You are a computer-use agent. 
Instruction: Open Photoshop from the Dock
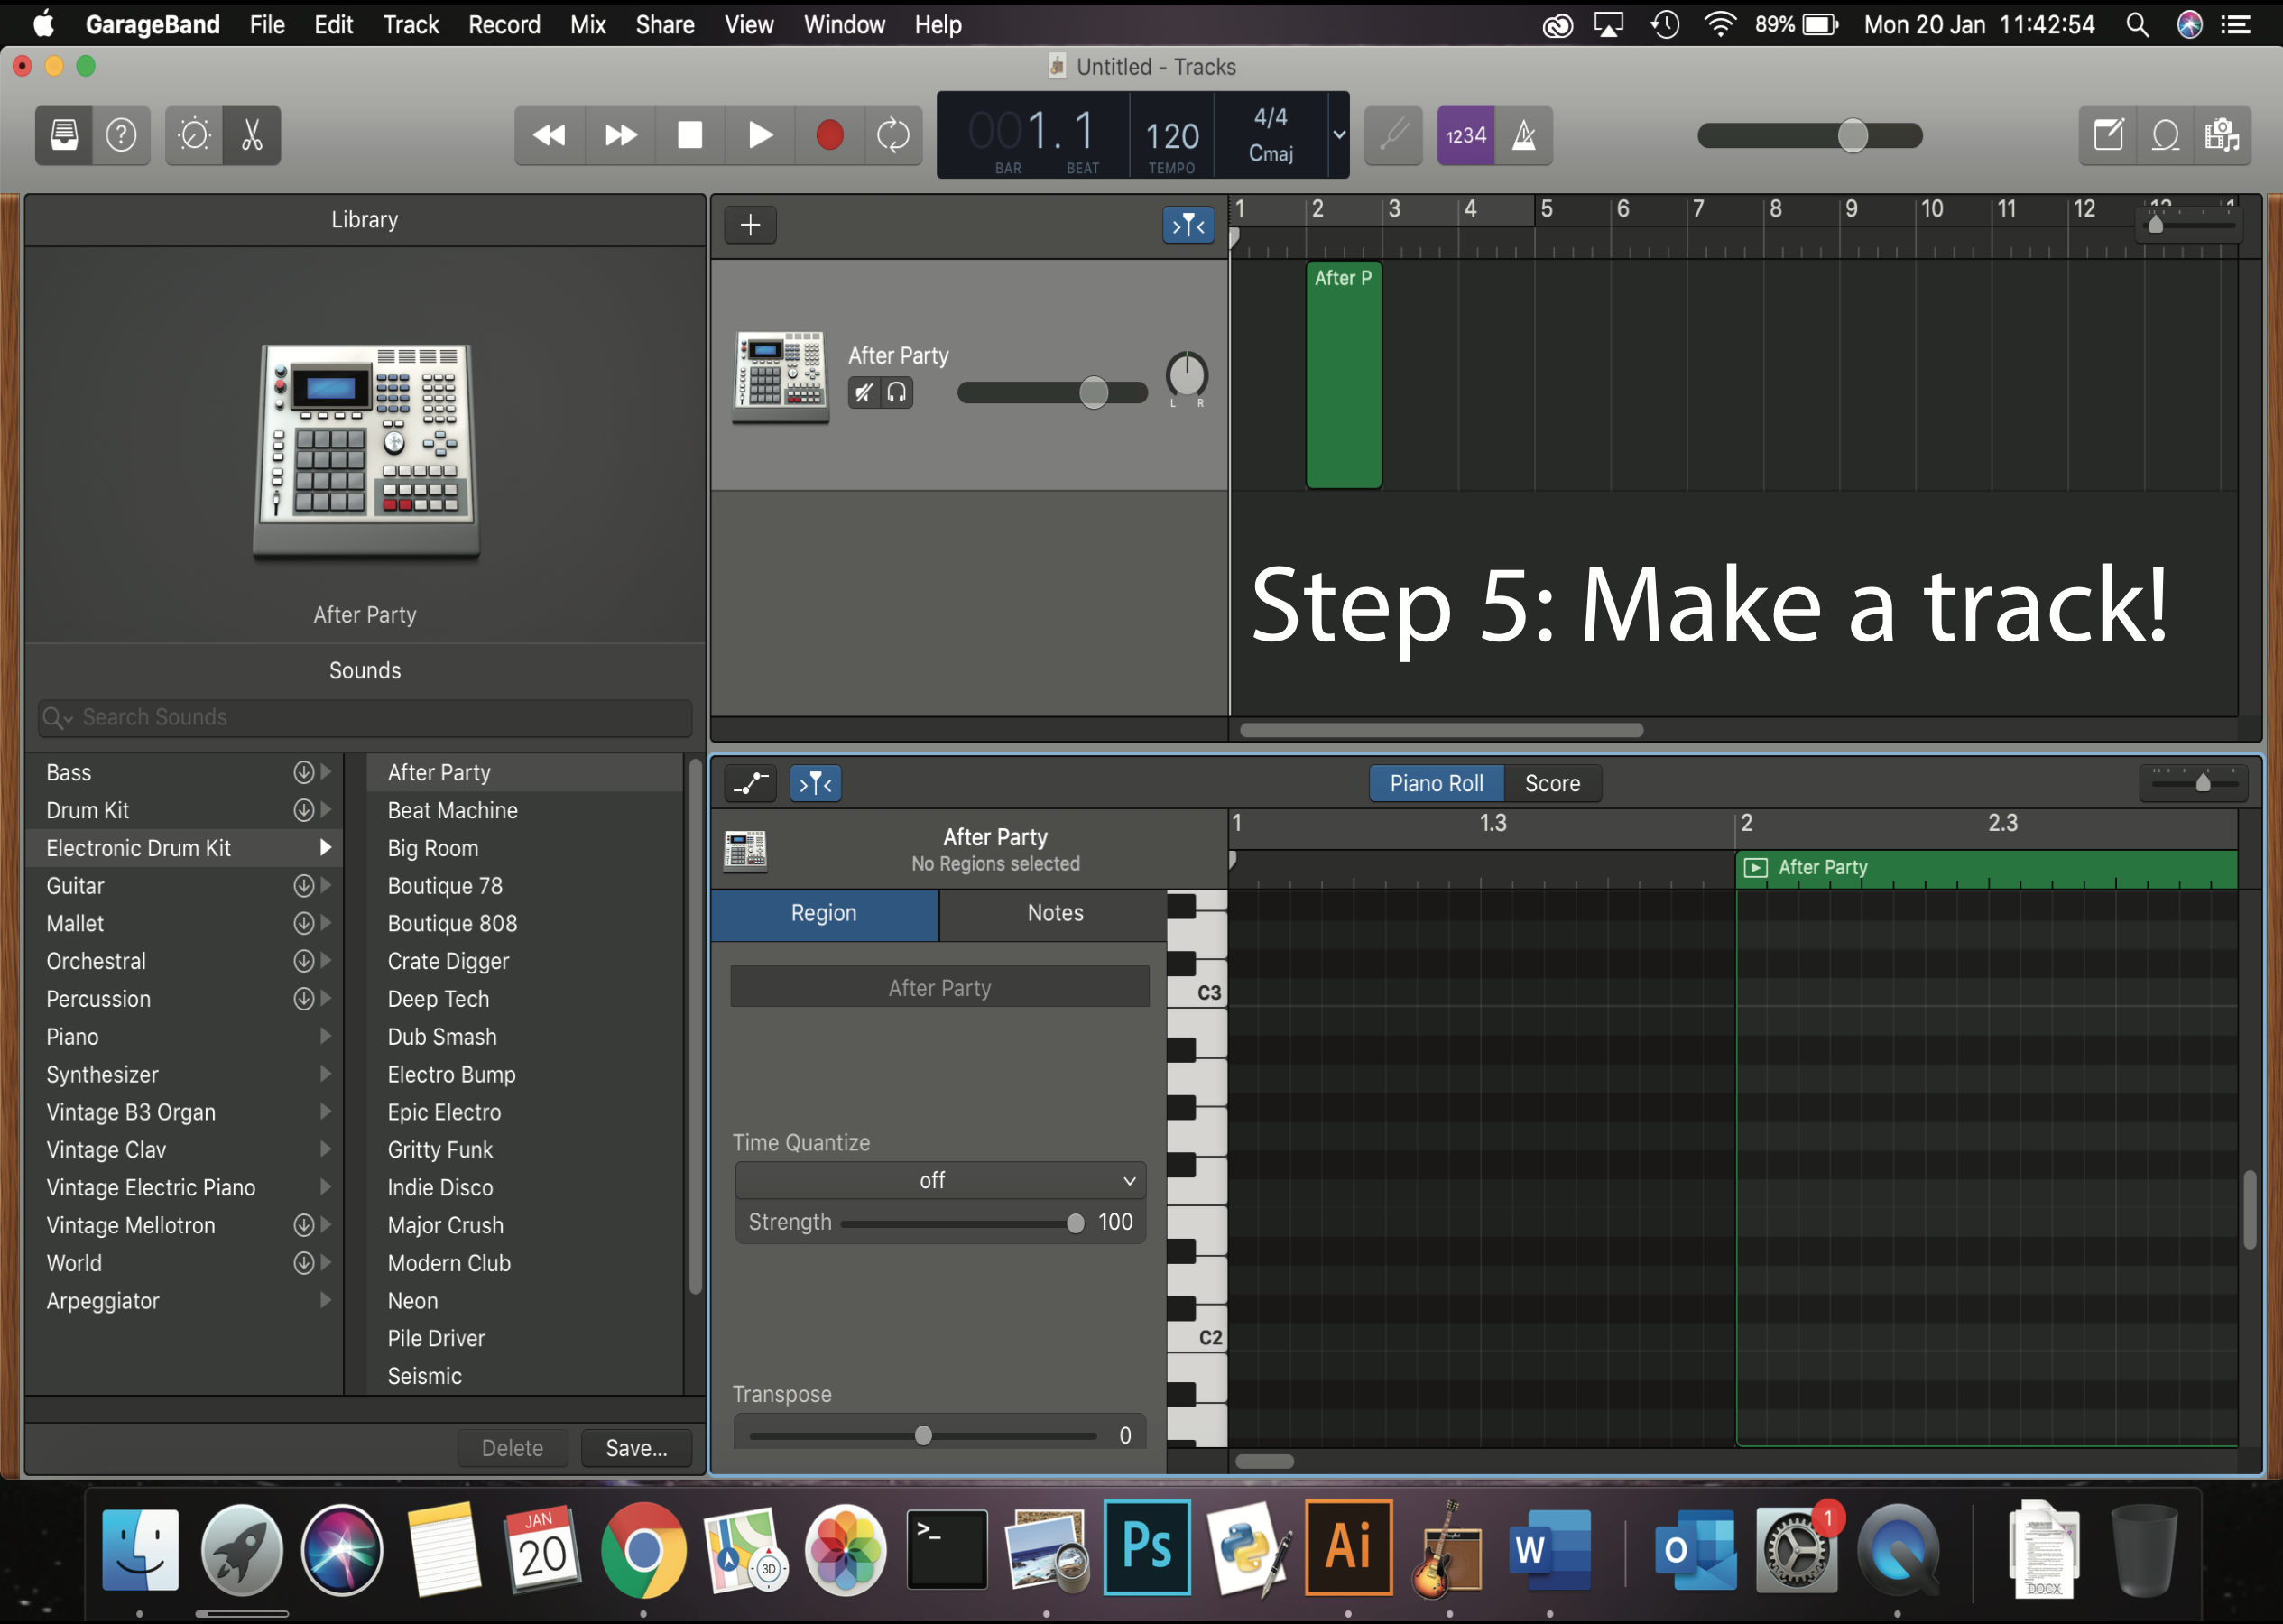tap(1147, 1547)
